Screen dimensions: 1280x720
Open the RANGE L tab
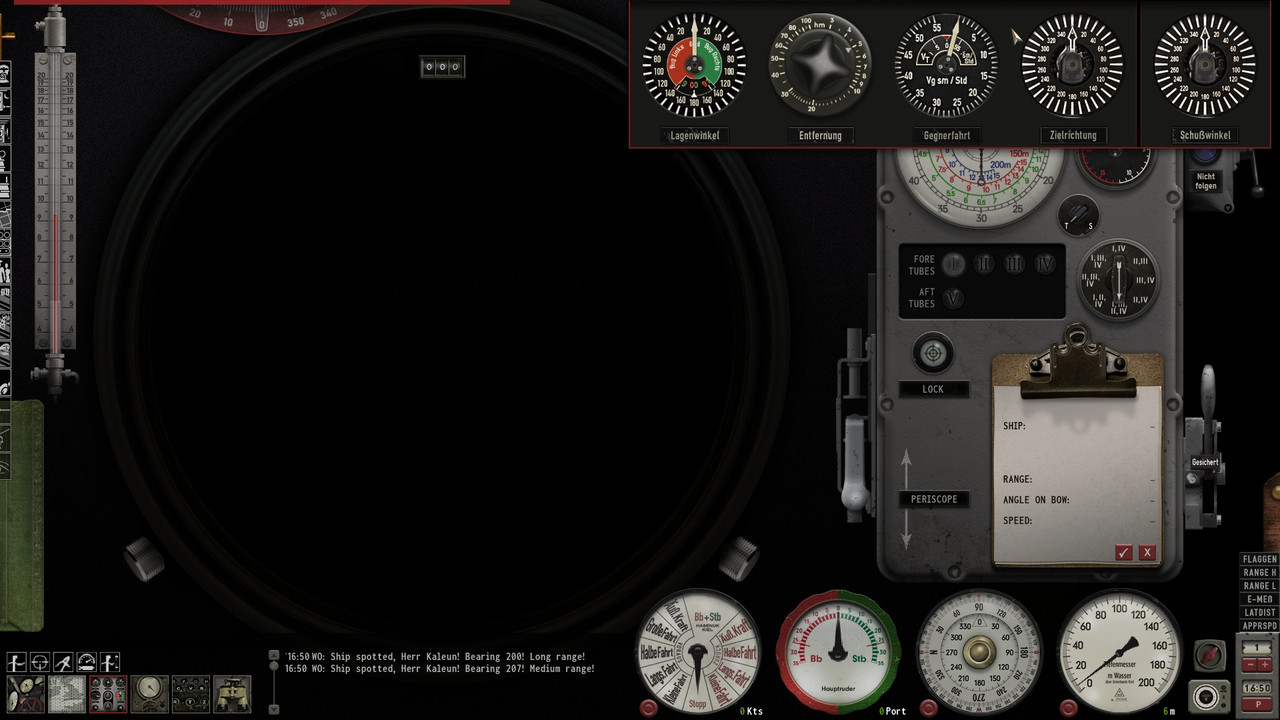(x=1259, y=586)
